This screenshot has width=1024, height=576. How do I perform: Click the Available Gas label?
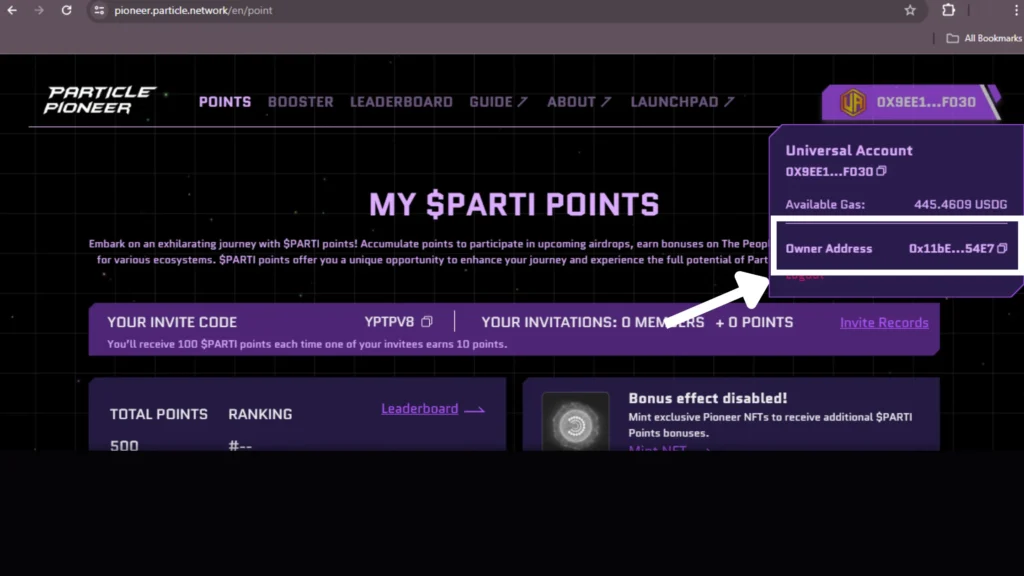coord(825,204)
